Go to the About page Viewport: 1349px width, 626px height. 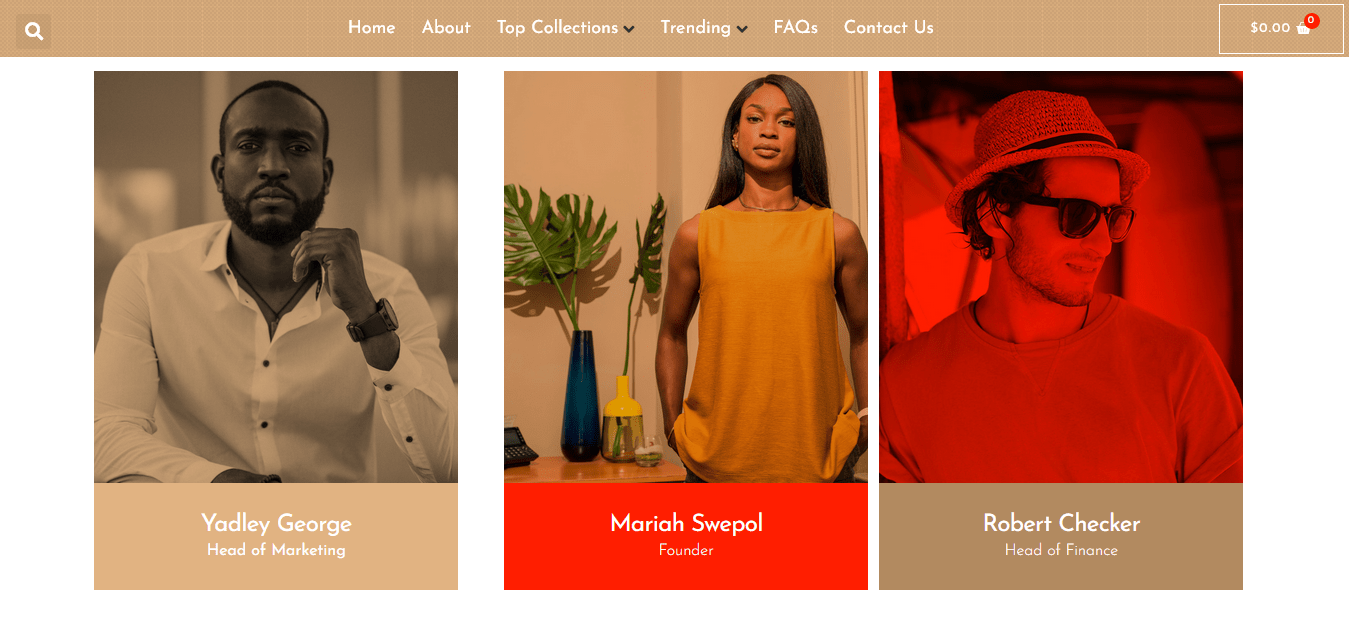[x=446, y=28]
